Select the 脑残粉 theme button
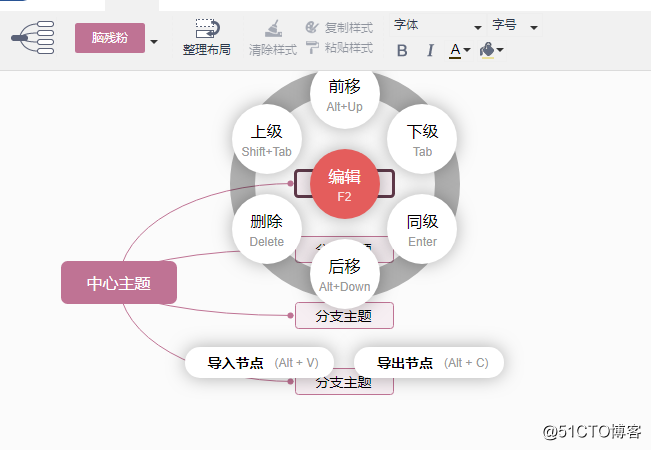Image resolution: width=651 pixels, height=450 pixels. click(x=110, y=38)
